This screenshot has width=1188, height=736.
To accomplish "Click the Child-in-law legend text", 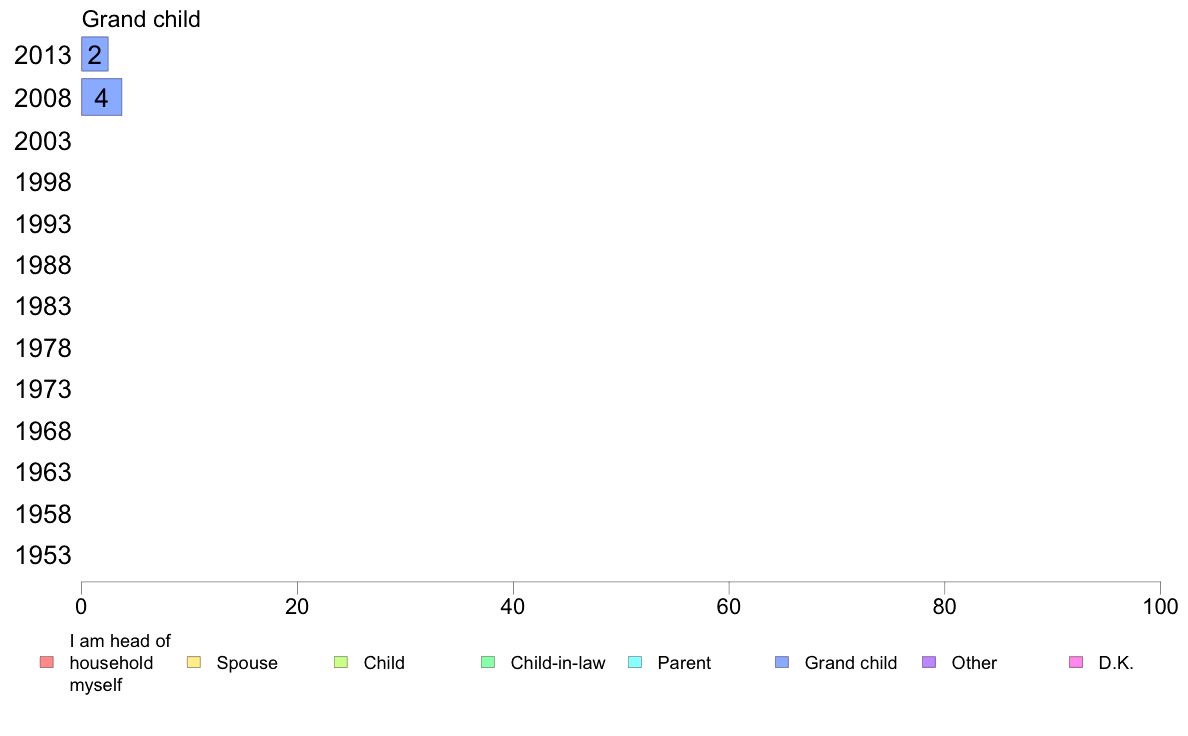I will tap(558, 663).
